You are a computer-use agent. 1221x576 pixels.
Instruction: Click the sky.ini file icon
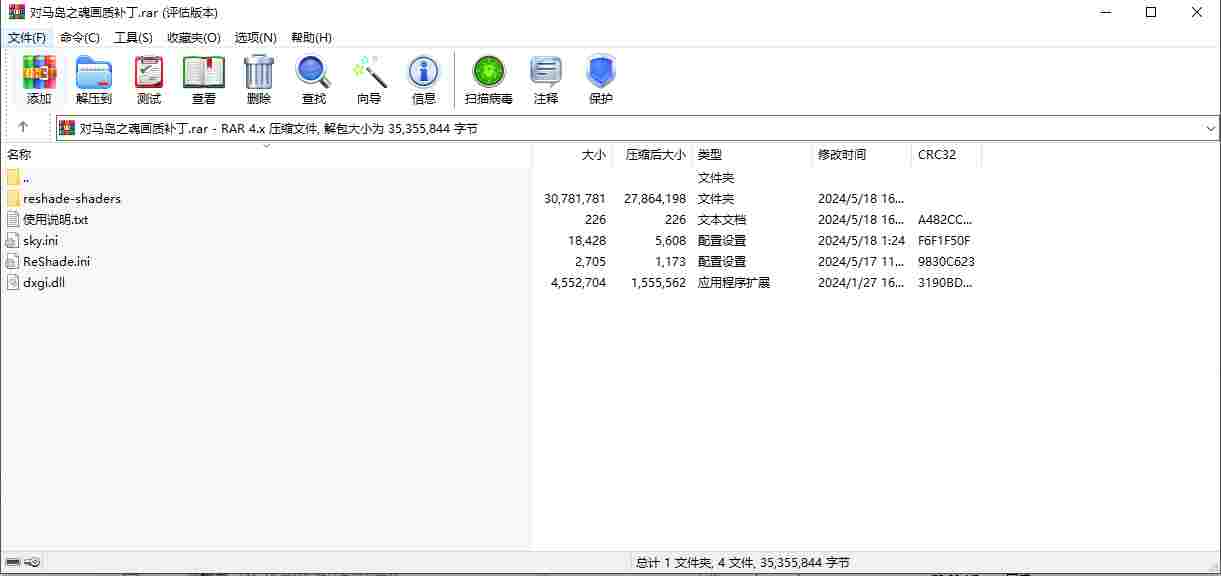[x=13, y=240]
